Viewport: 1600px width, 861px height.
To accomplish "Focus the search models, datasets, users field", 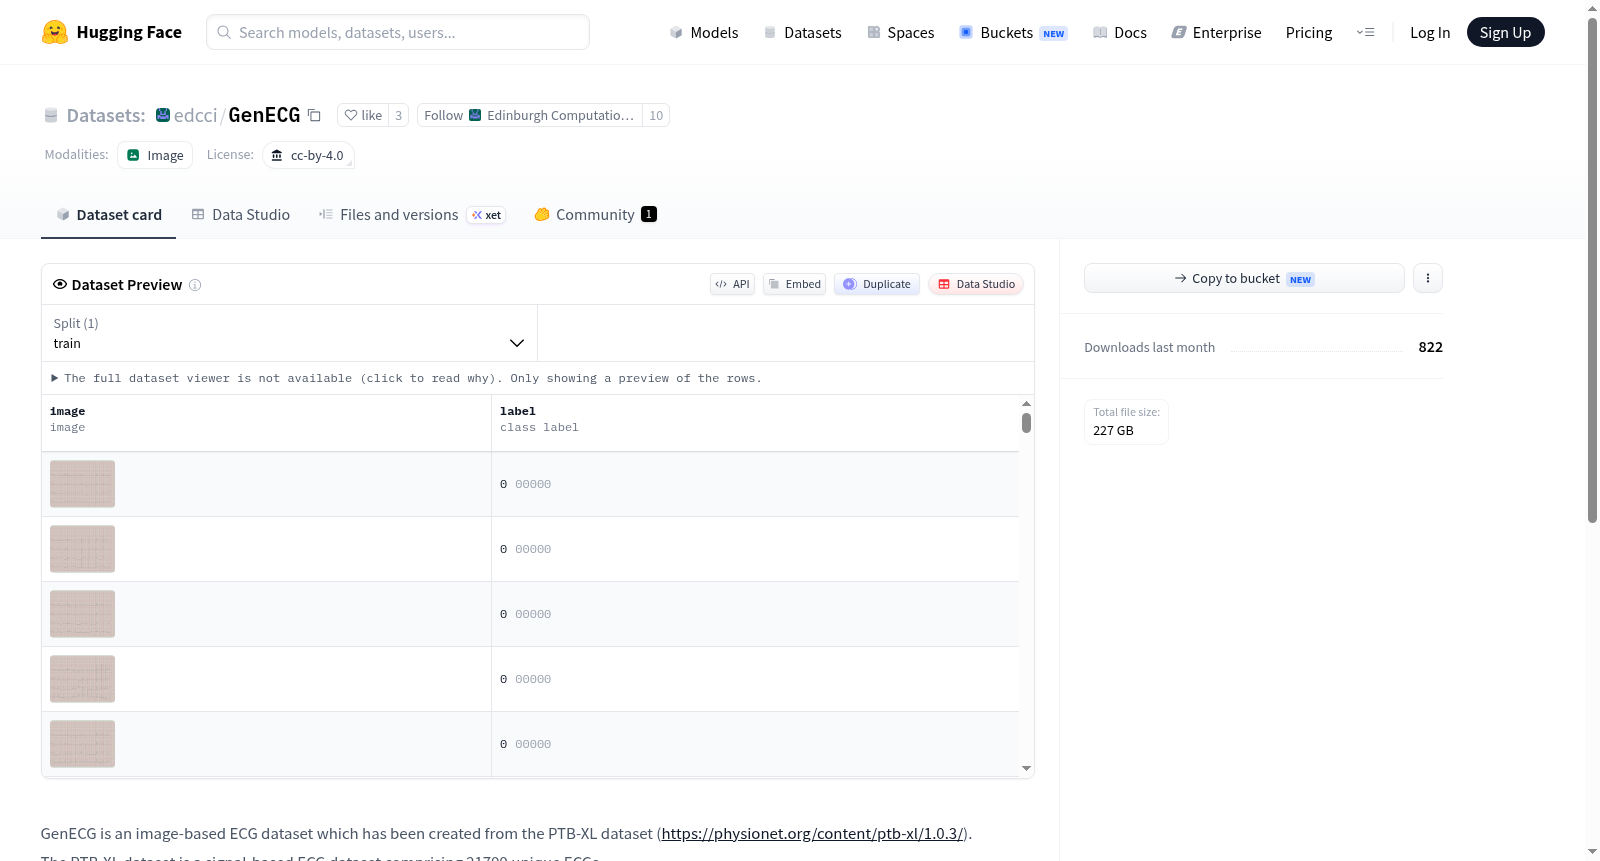I will (x=398, y=32).
